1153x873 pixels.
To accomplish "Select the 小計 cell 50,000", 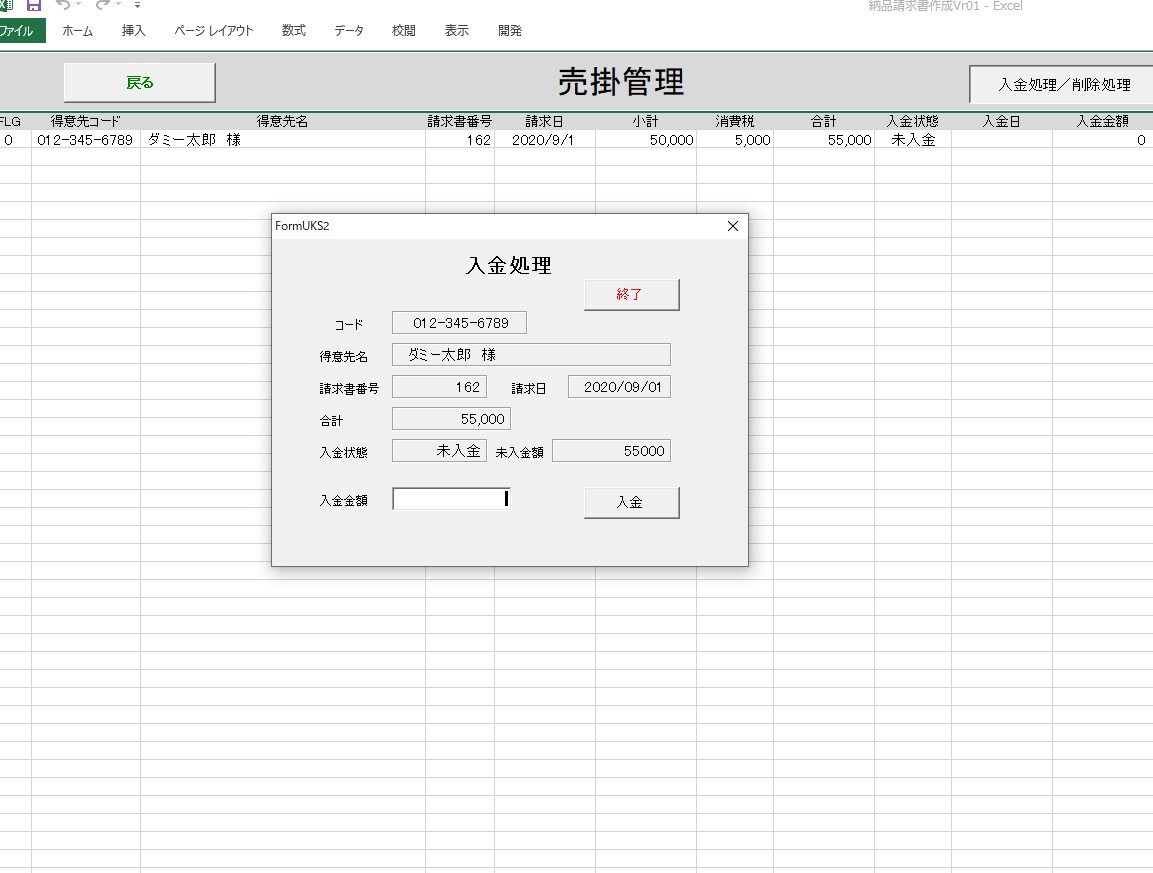I will (646, 140).
